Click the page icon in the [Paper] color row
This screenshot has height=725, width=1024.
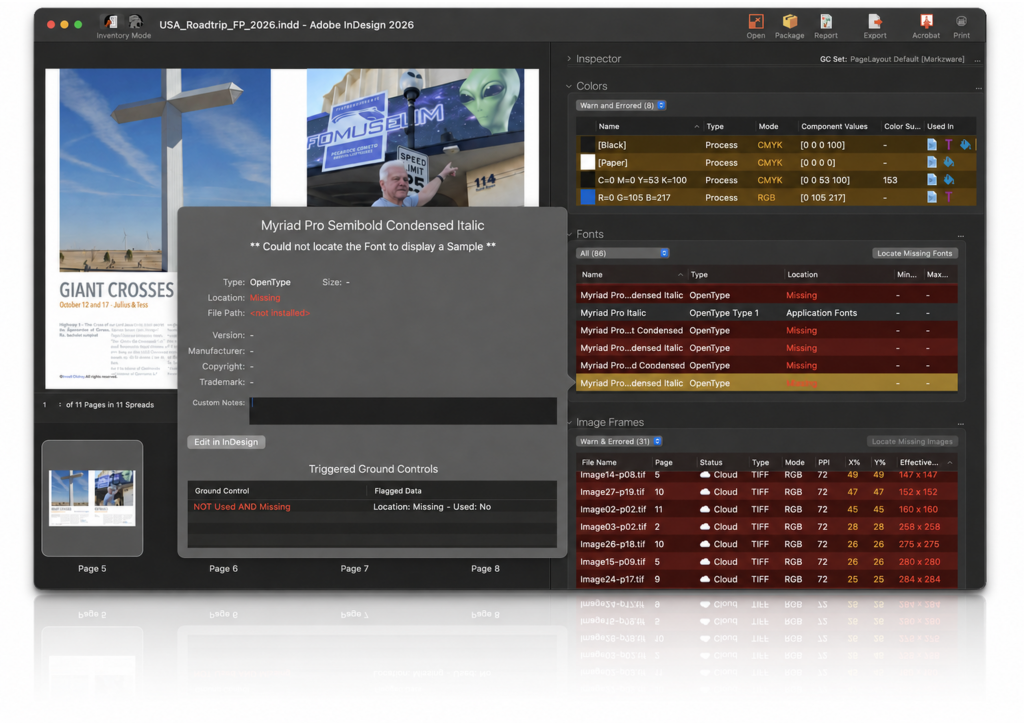(932, 163)
